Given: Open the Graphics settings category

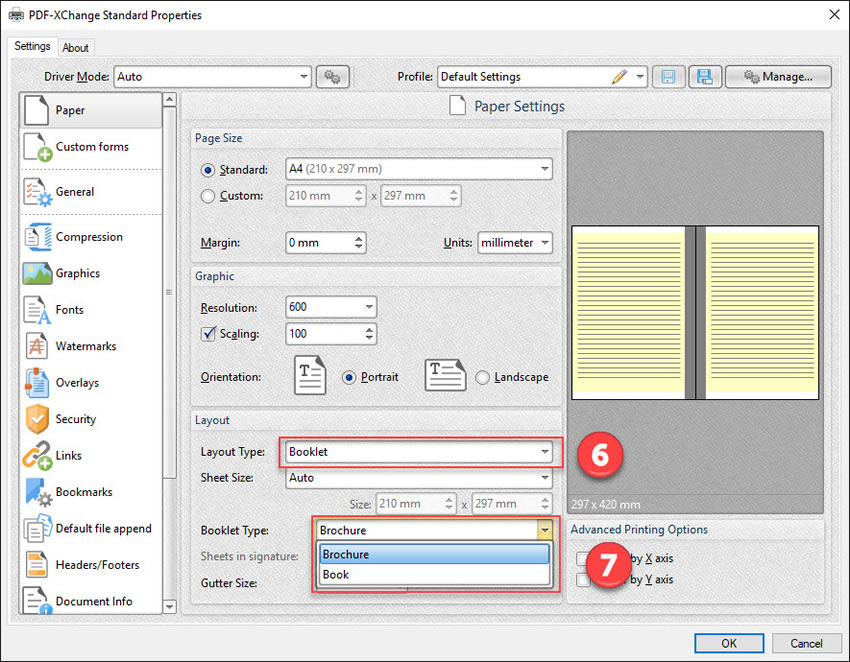Looking at the screenshot, I should tap(91, 273).
